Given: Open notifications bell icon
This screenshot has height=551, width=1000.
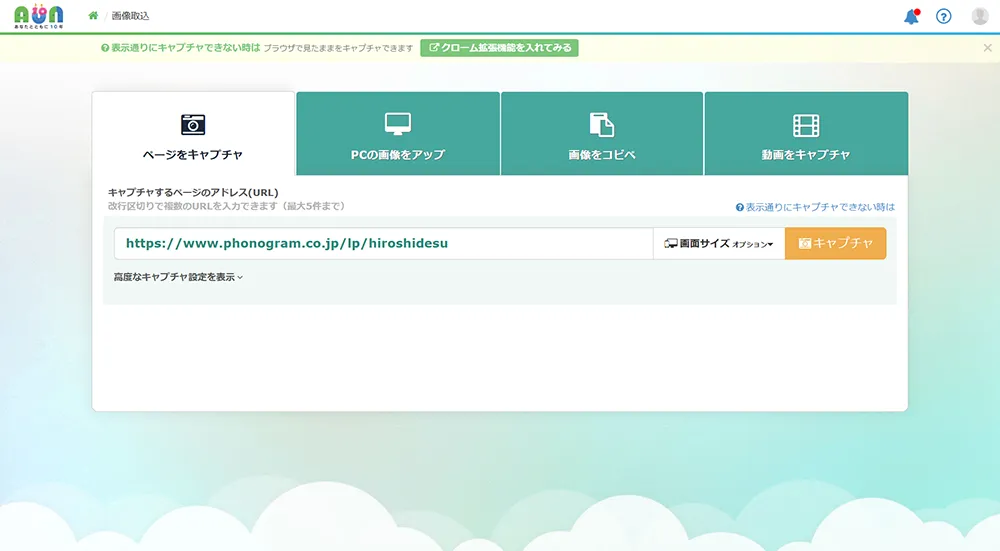Looking at the screenshot, I should [912, 16].
